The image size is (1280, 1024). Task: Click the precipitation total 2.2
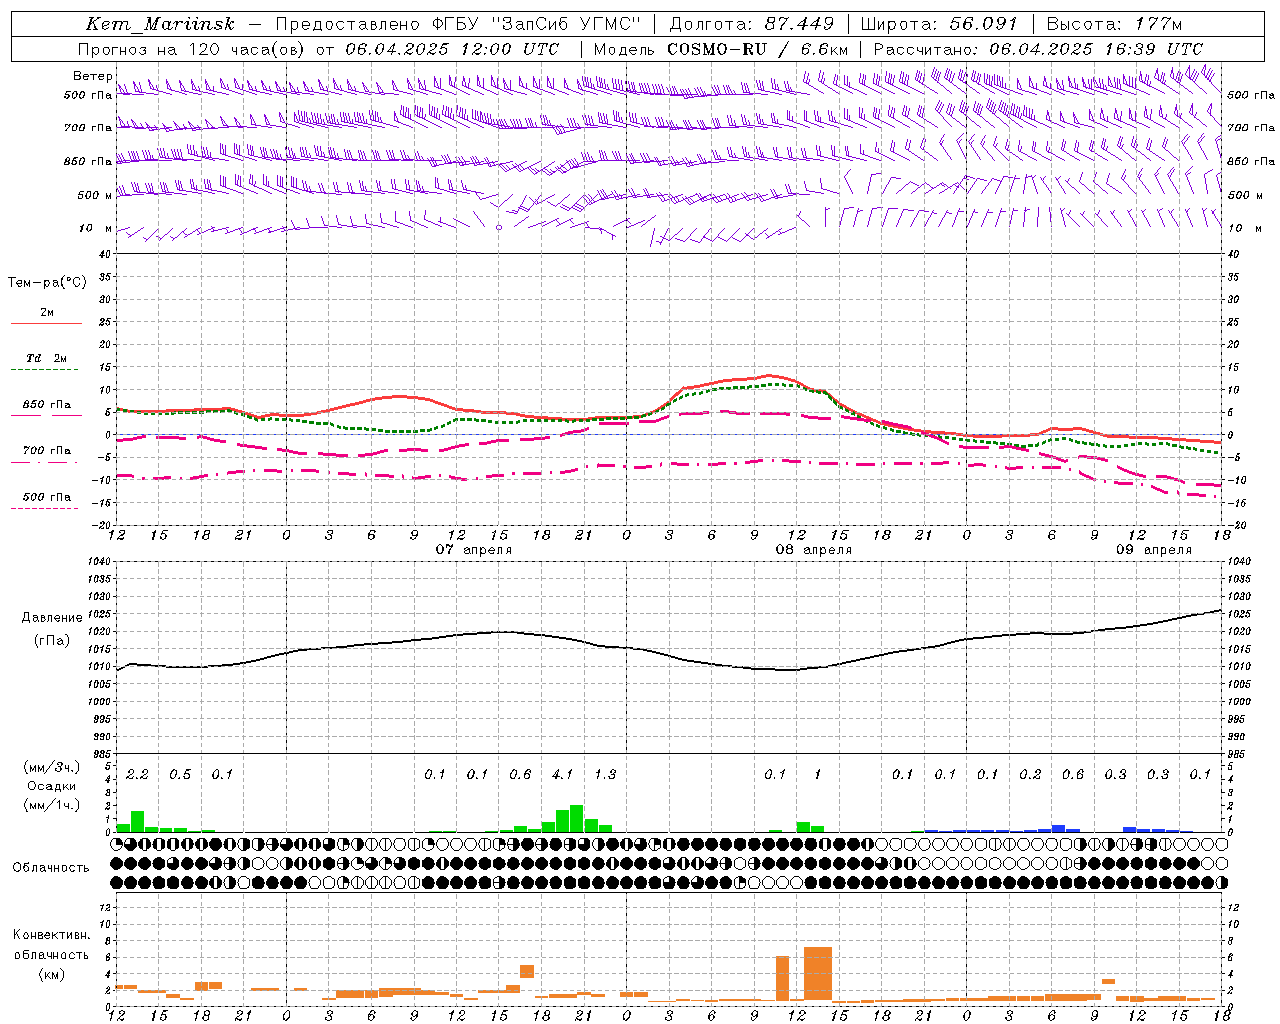point(137,775)
